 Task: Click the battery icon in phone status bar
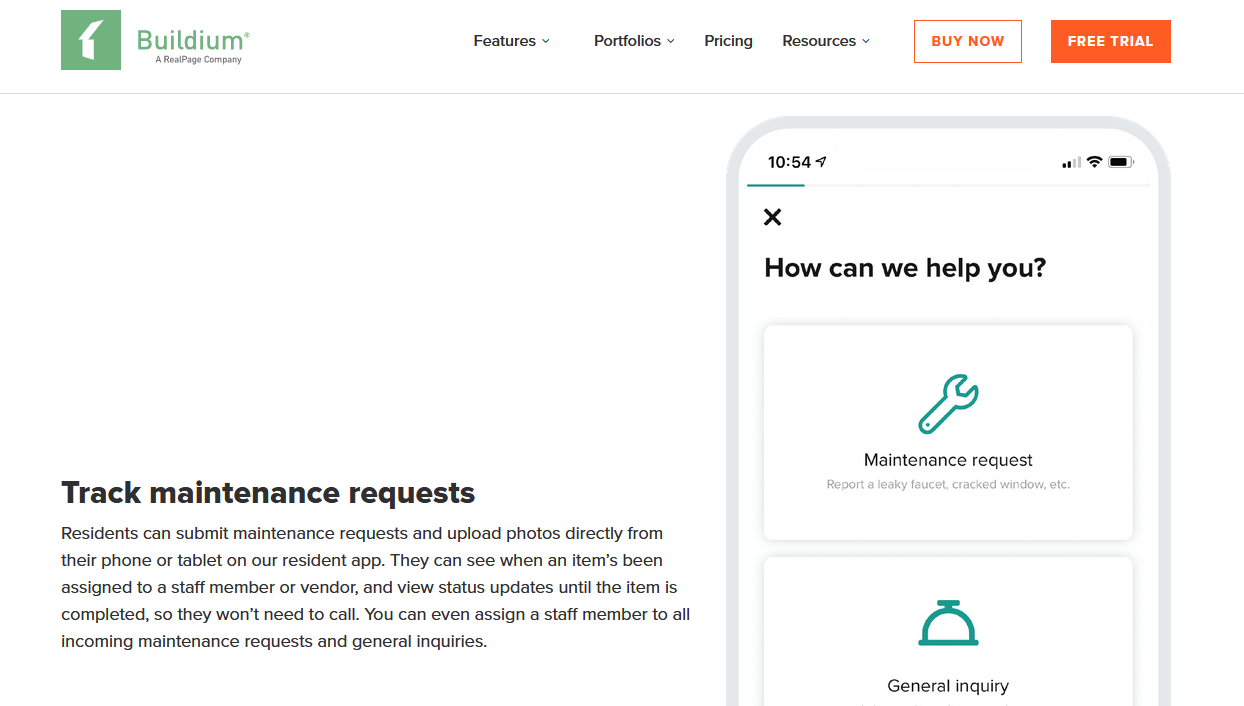(x=1121, y=162)
